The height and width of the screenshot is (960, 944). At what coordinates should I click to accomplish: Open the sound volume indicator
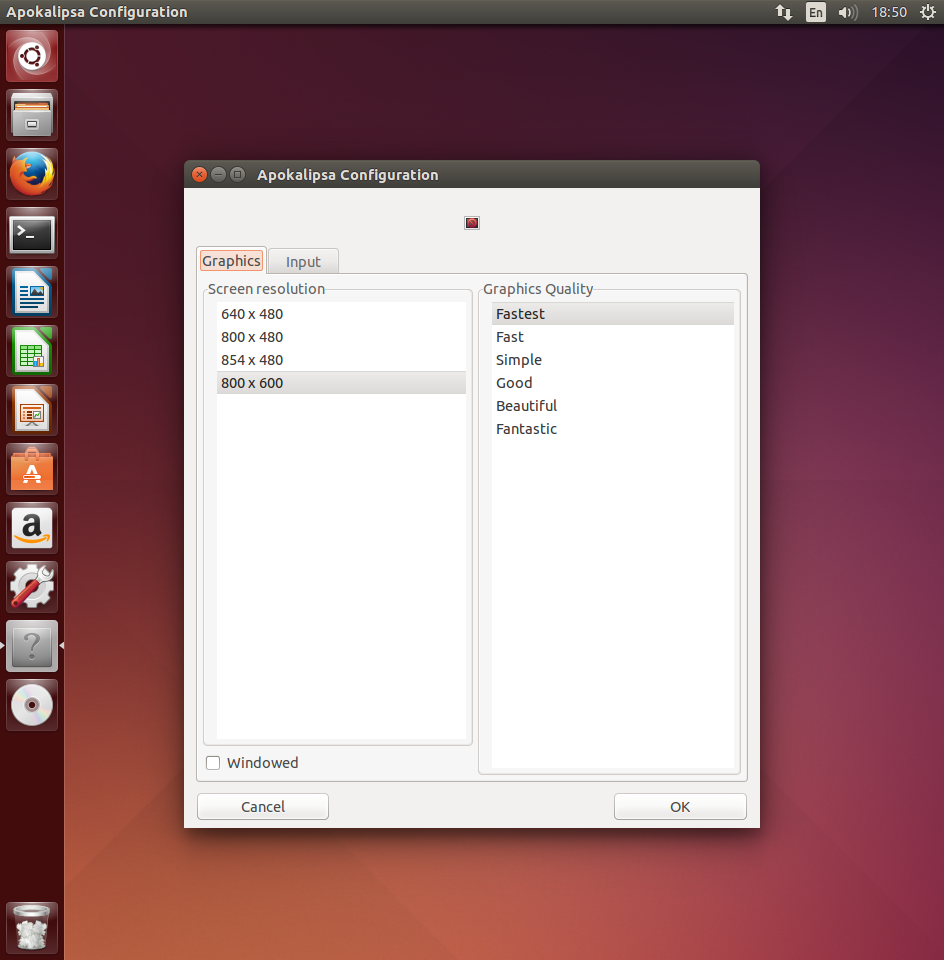(x=848, y=12)
